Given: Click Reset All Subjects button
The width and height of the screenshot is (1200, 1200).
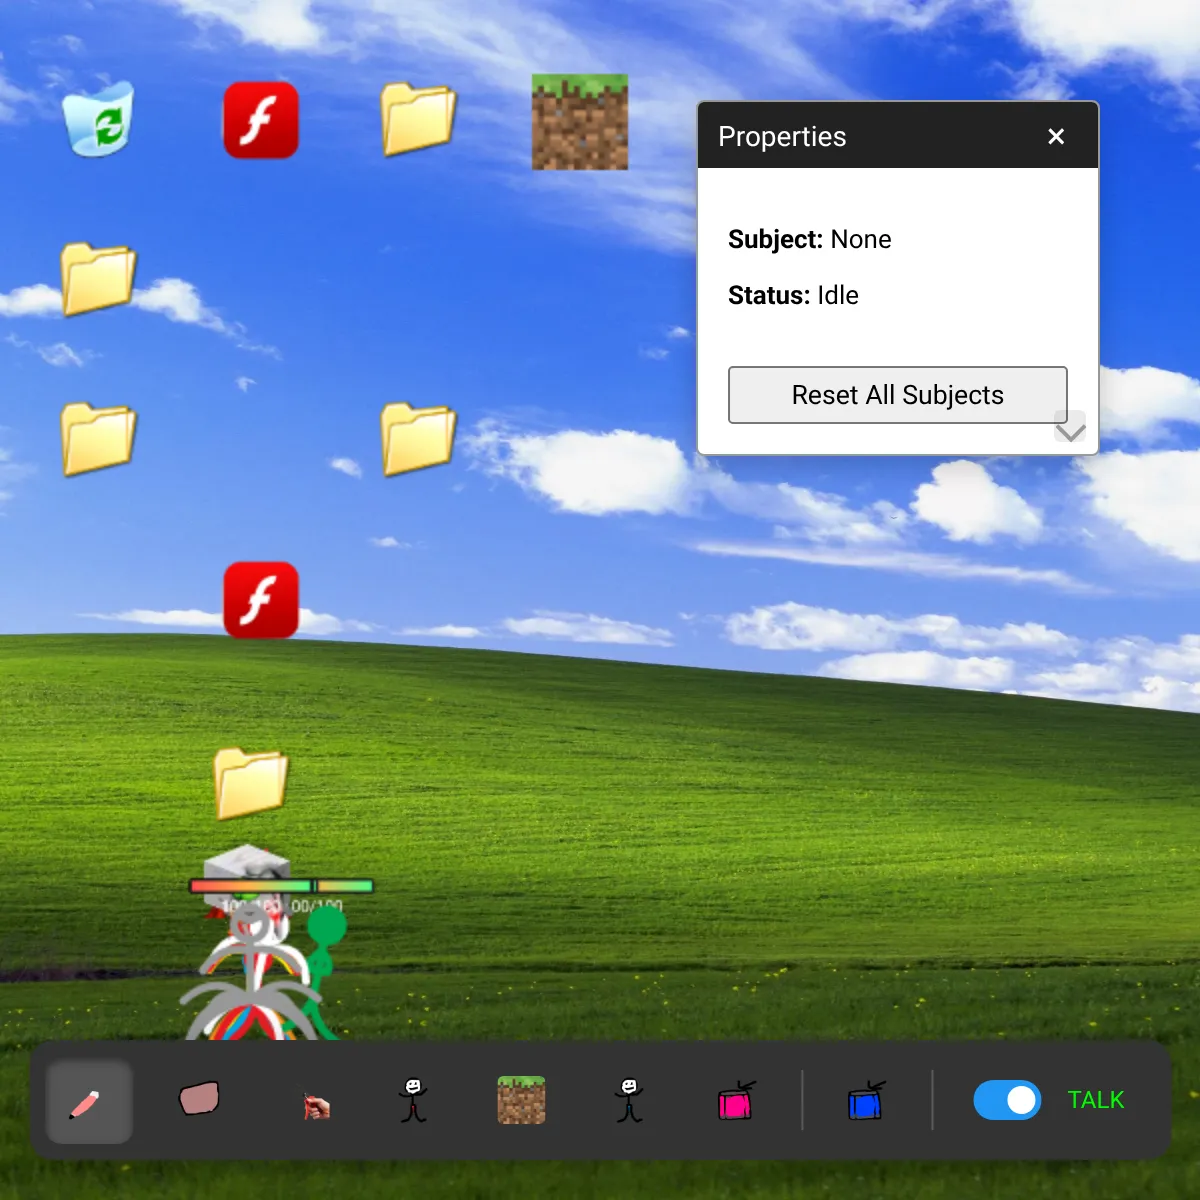Looking at the screenshot, I should click(897, 395).
